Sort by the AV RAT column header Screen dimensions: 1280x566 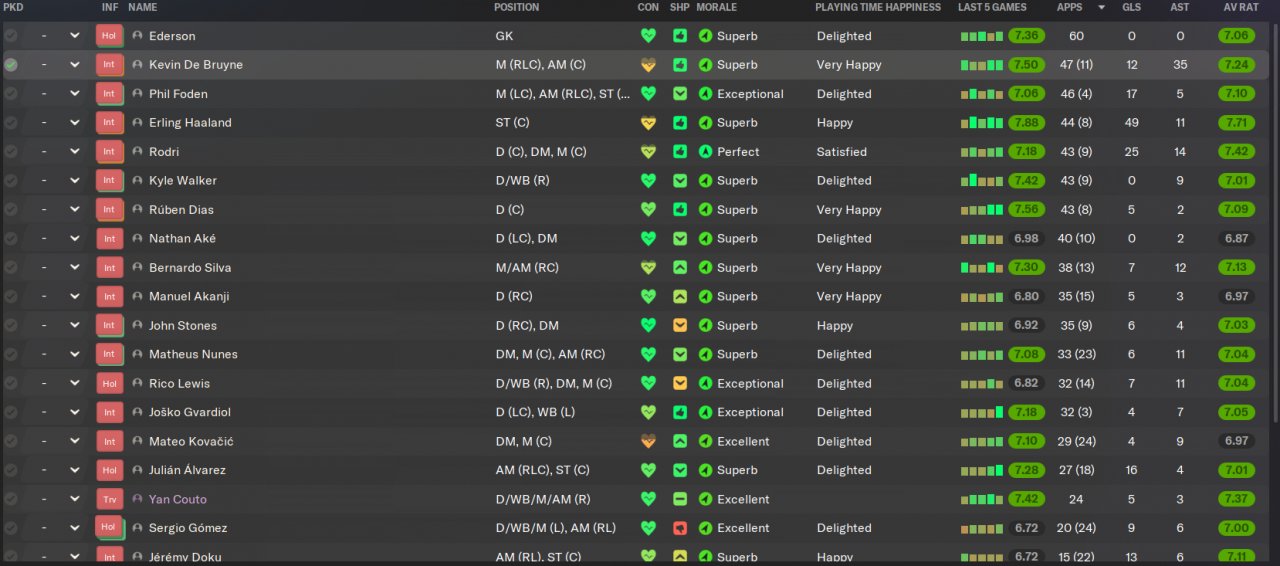pyautogui.click(x=1240, y=7)
